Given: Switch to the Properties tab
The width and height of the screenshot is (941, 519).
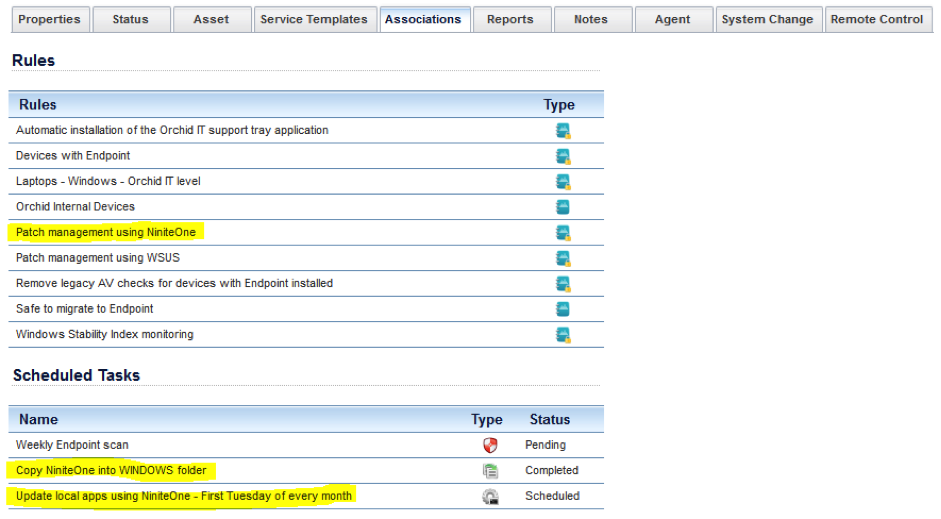Looking at the screenshot, I should coord(50,19).
